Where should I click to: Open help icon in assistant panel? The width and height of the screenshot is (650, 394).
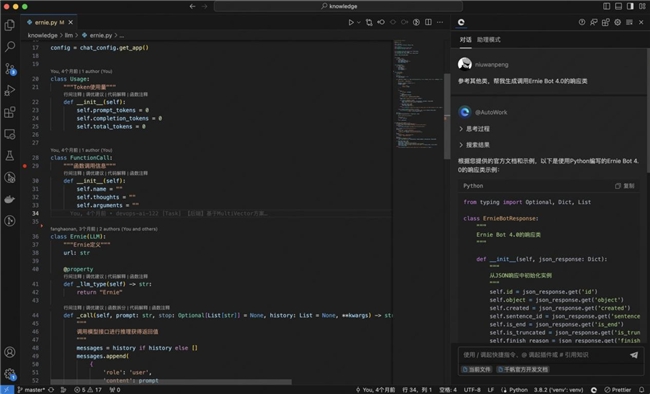click(x=582, y=22)
